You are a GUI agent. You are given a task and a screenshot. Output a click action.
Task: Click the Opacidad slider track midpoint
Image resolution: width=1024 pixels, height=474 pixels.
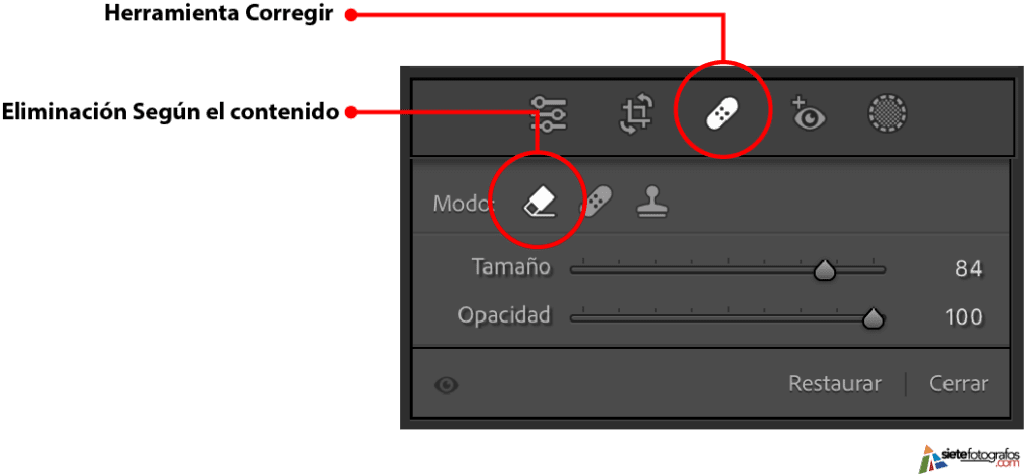(728, 319)
